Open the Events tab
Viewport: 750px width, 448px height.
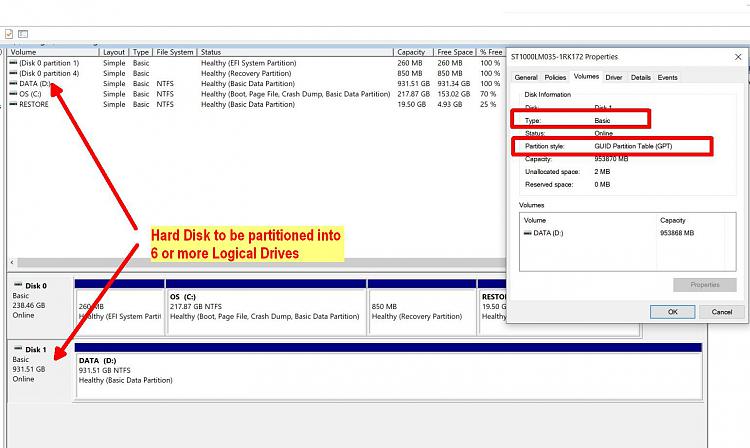(x=667, y=77)
